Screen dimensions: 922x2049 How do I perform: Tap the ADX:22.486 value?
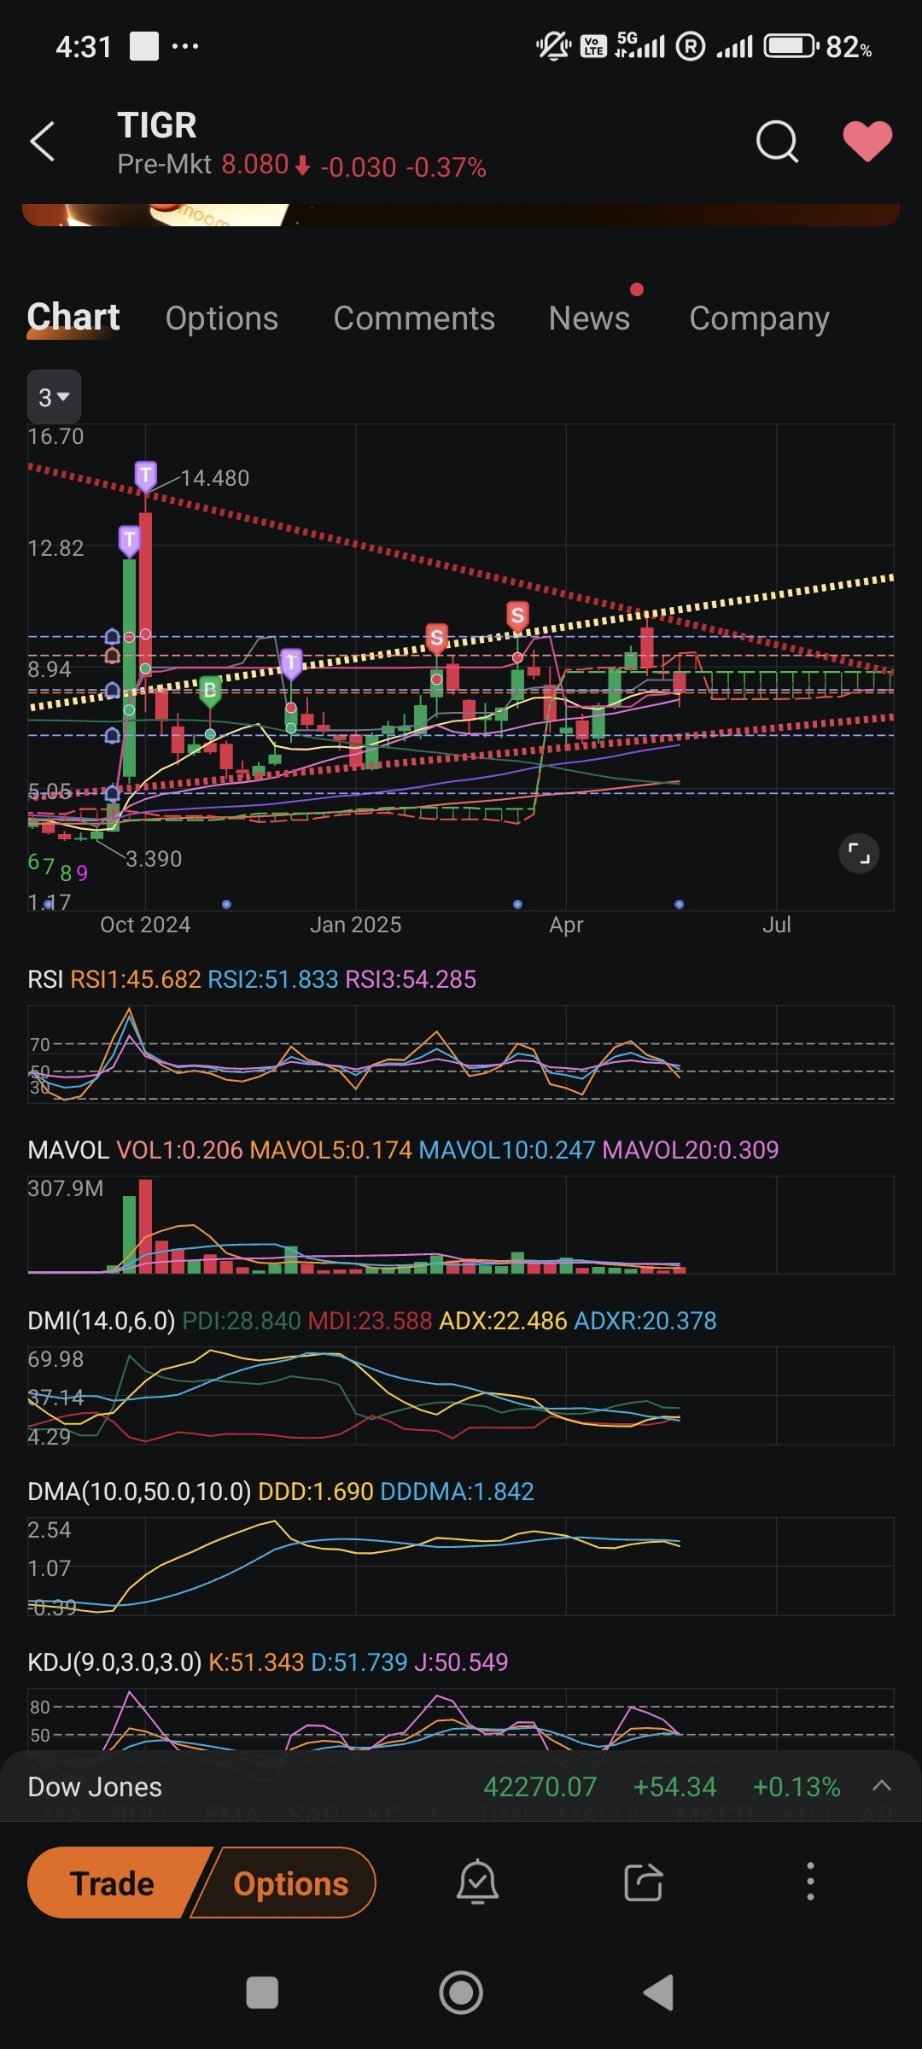504,1321
